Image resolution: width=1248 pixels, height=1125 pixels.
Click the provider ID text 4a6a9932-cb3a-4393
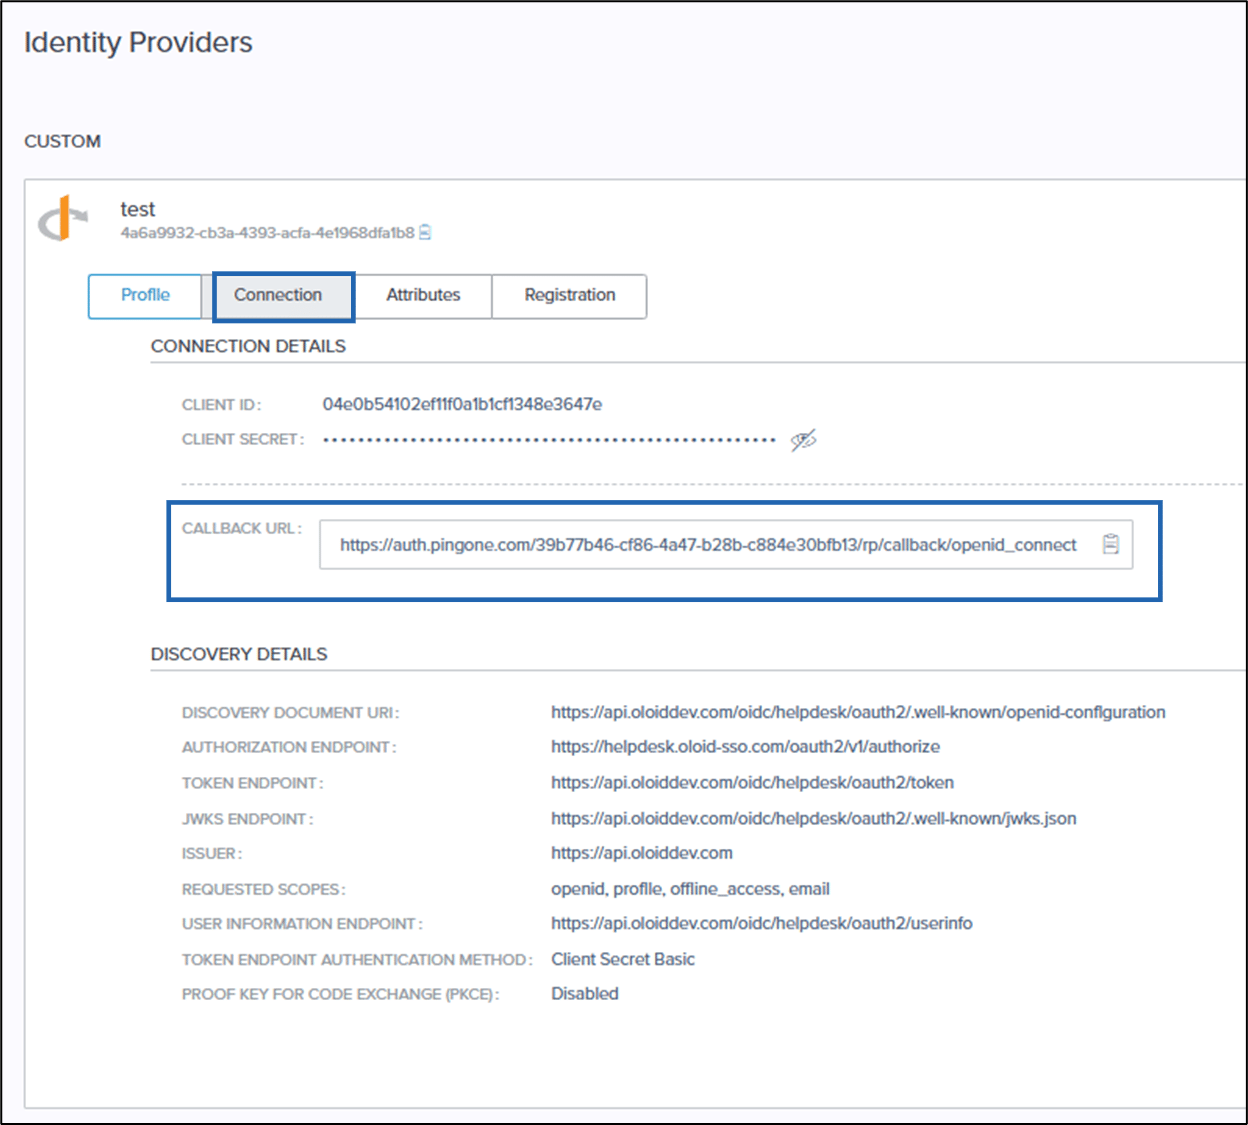[x=267, y=233]
